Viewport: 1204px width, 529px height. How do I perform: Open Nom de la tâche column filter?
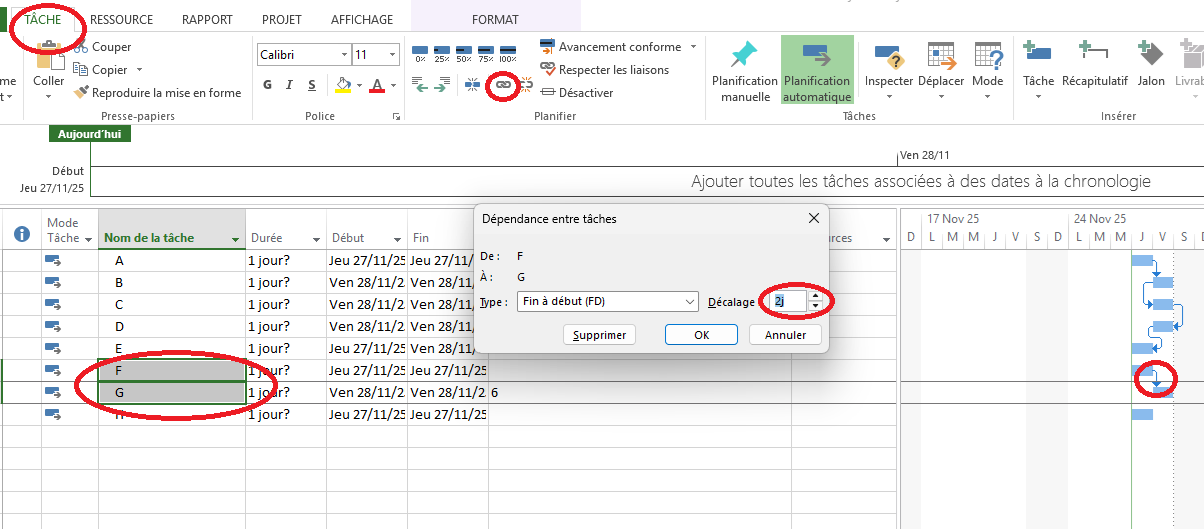point(236,239)
